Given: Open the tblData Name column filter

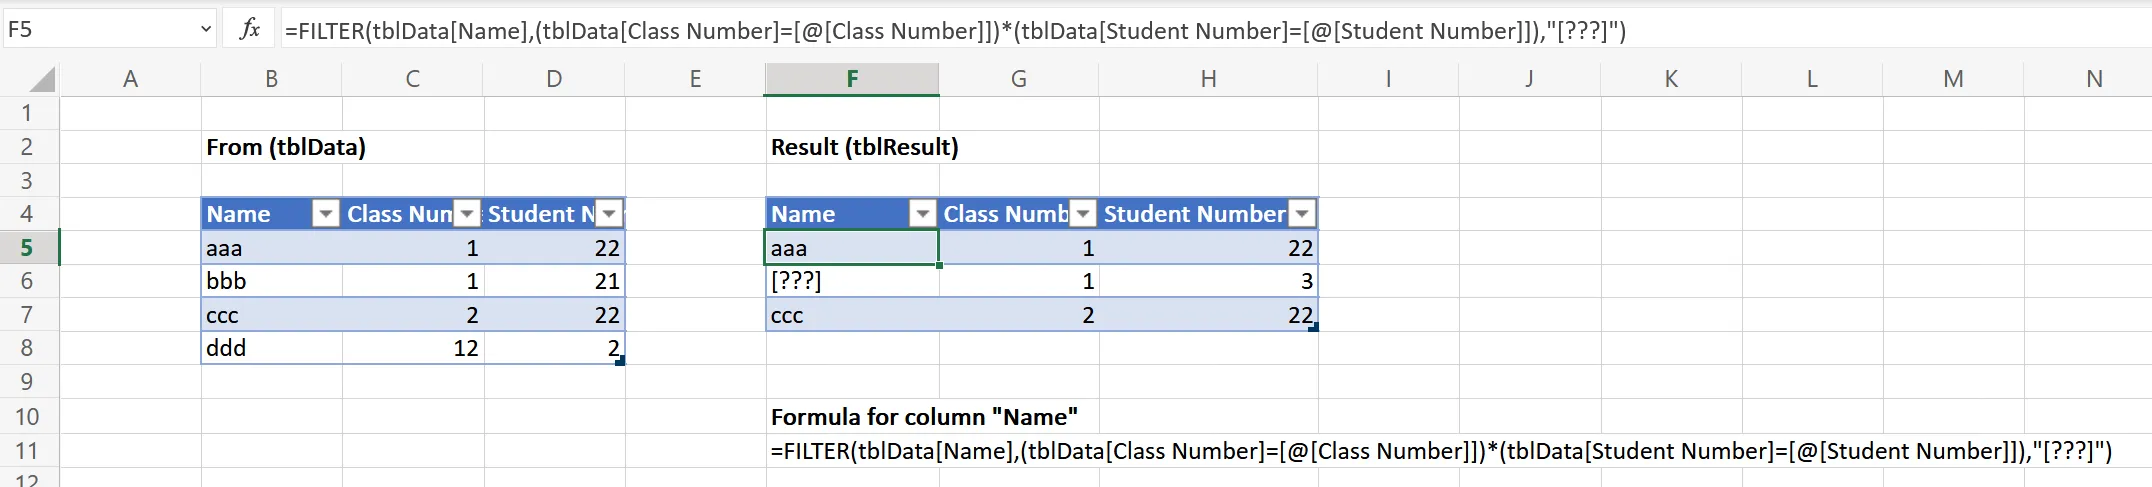Looking at the screenshot, I should [325, 214].
